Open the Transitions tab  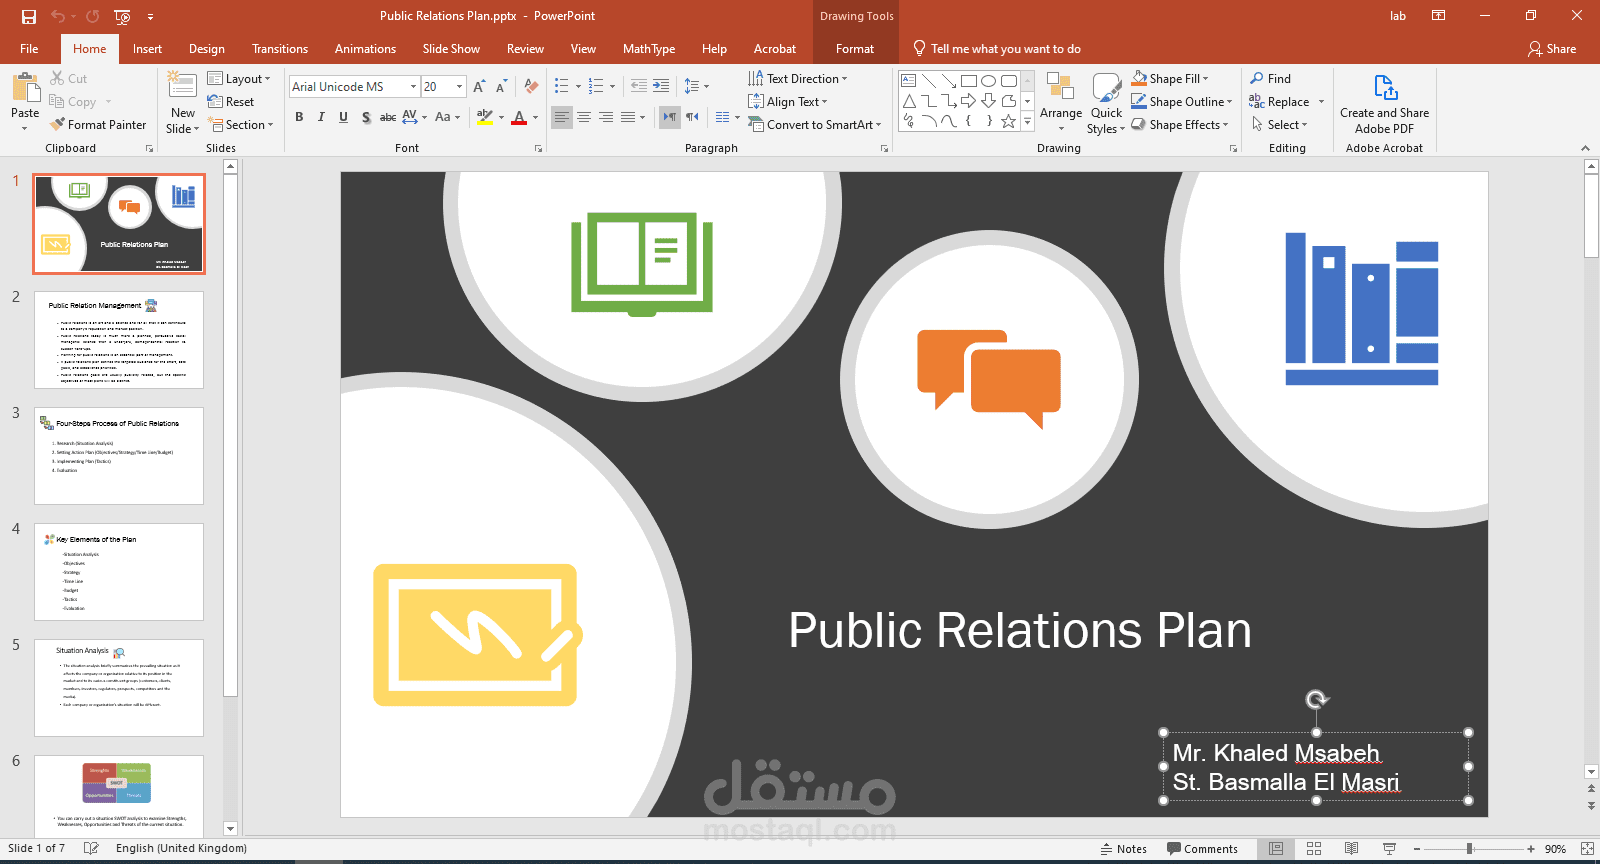click(280, 49)
